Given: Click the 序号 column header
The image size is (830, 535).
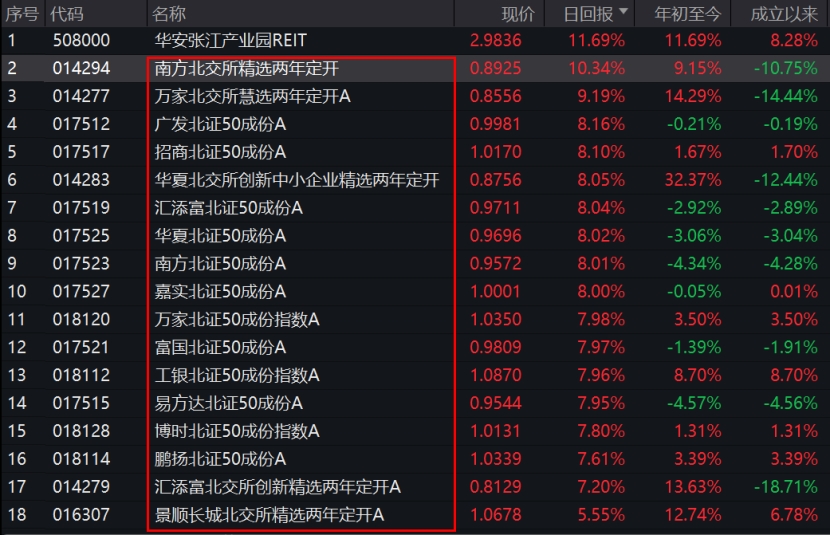Looking at the screenshot, I should pyautogui.click(x=22, y=14).
